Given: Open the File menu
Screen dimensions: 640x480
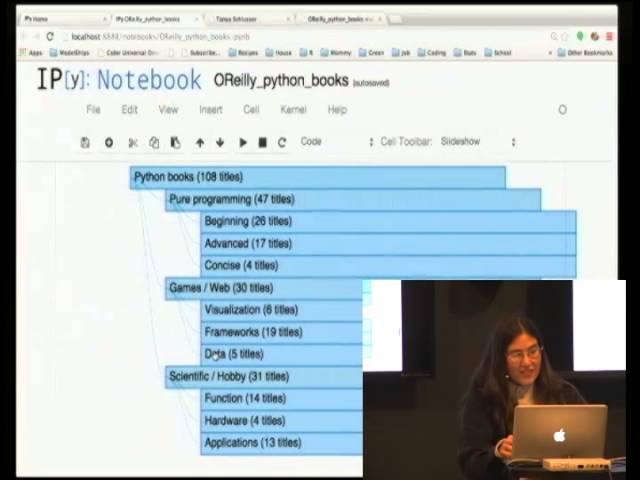Looking at the screenshot, I should pyautogui.click(x=93, y=110).
